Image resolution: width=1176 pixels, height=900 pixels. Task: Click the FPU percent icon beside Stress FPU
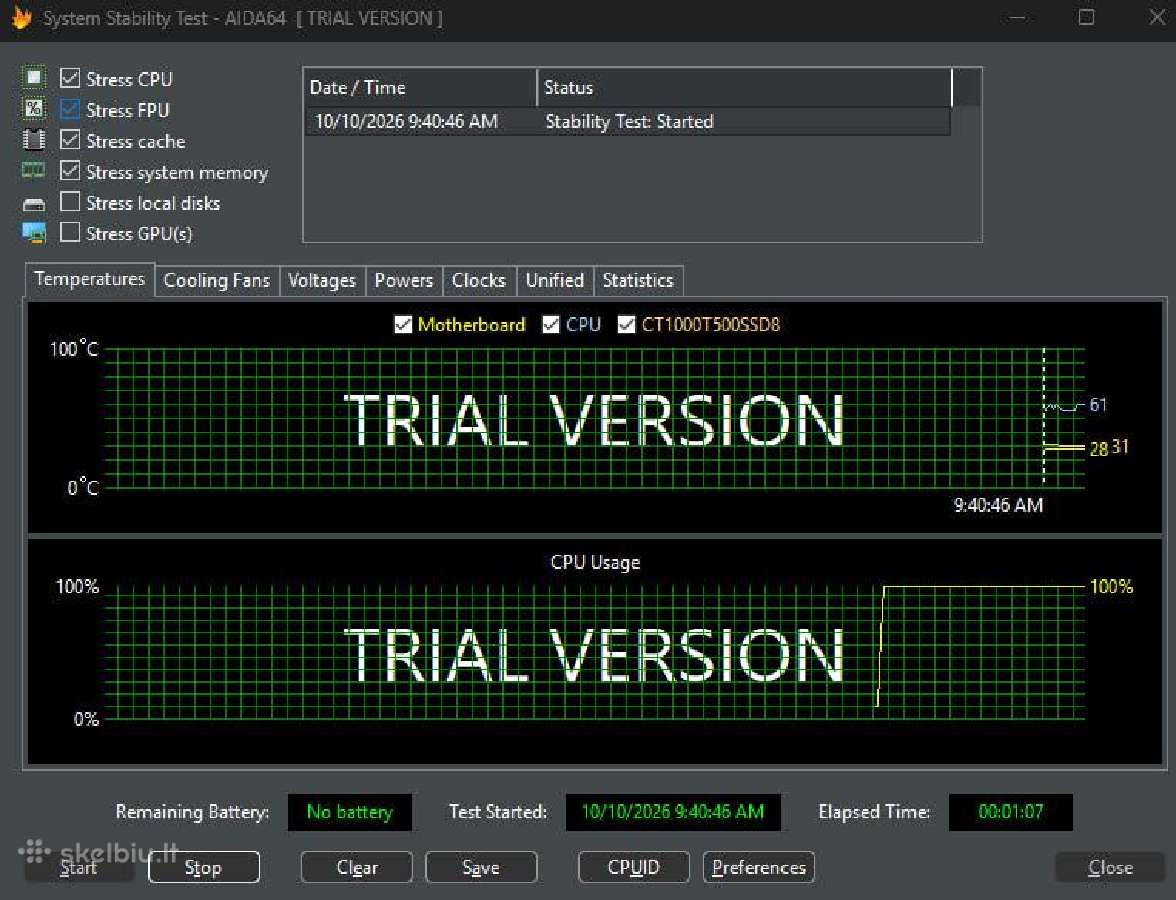tap(34, 109)
